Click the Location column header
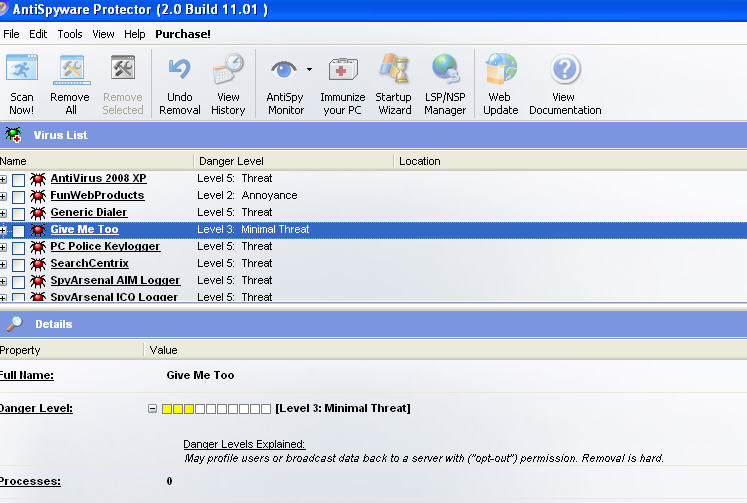Screen dimensions: 747x503 (x=570, y=161)
